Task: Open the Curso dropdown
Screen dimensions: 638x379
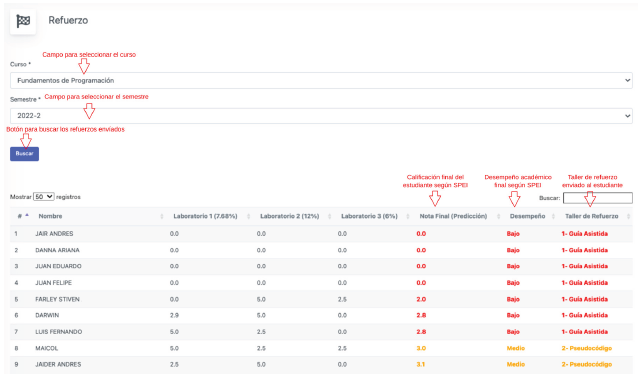Action: click(x=321, y=81)
